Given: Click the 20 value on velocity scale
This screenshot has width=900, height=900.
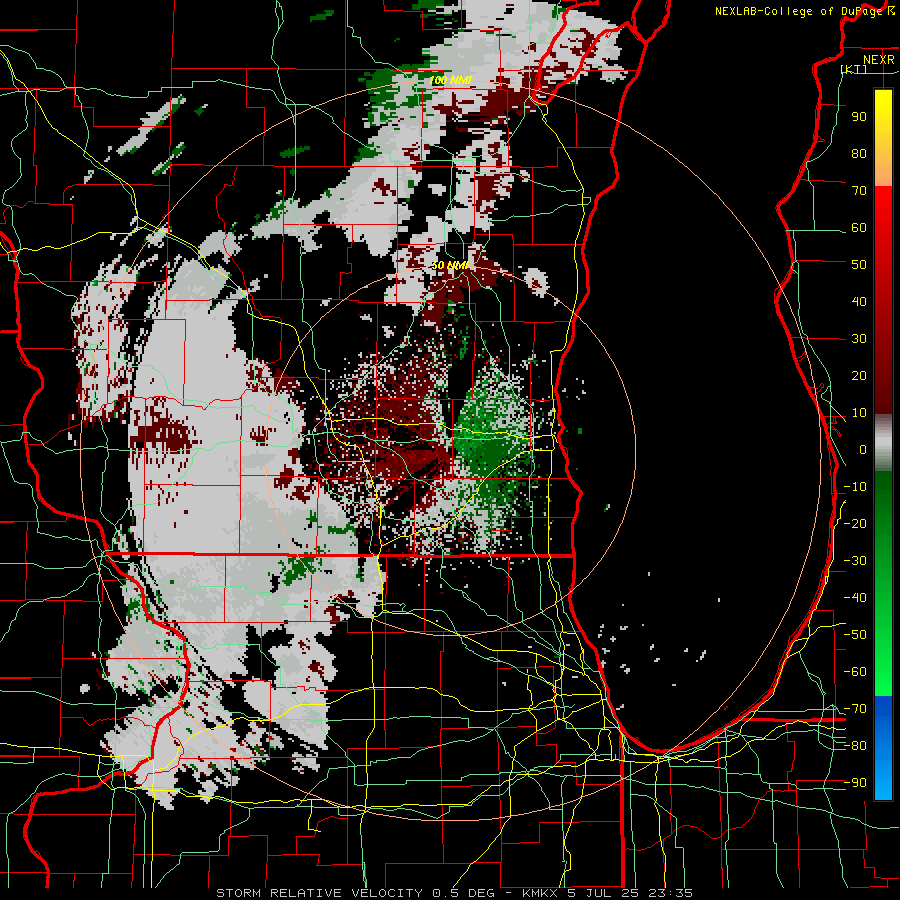Looking at the screenshot, I should tap(859, 376).
